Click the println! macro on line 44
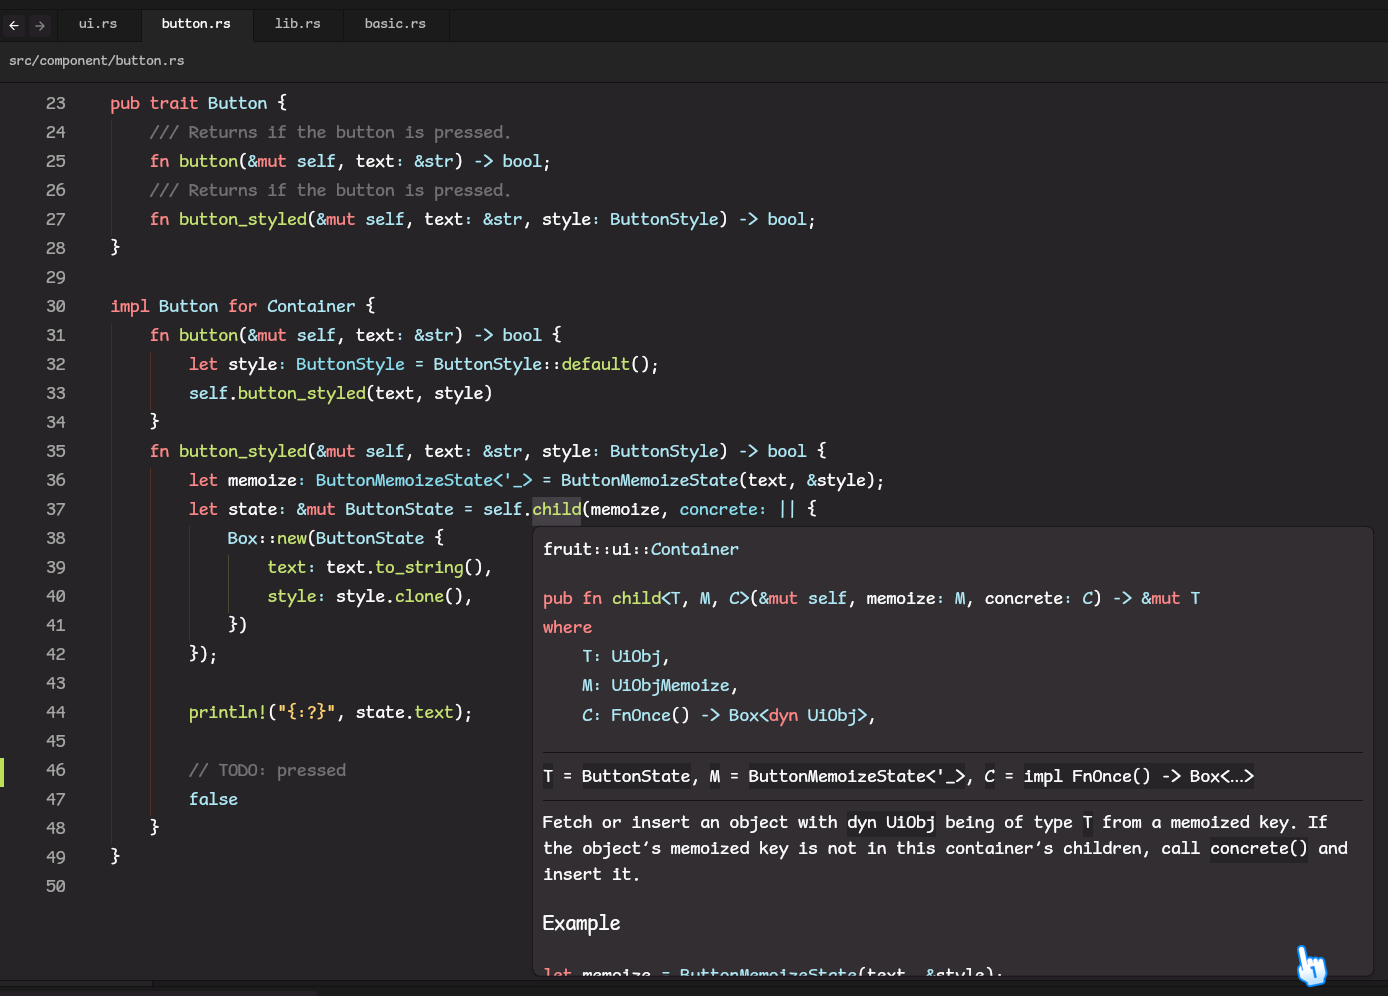This screenshot has width=1388, height=996. tap(227, 712)
